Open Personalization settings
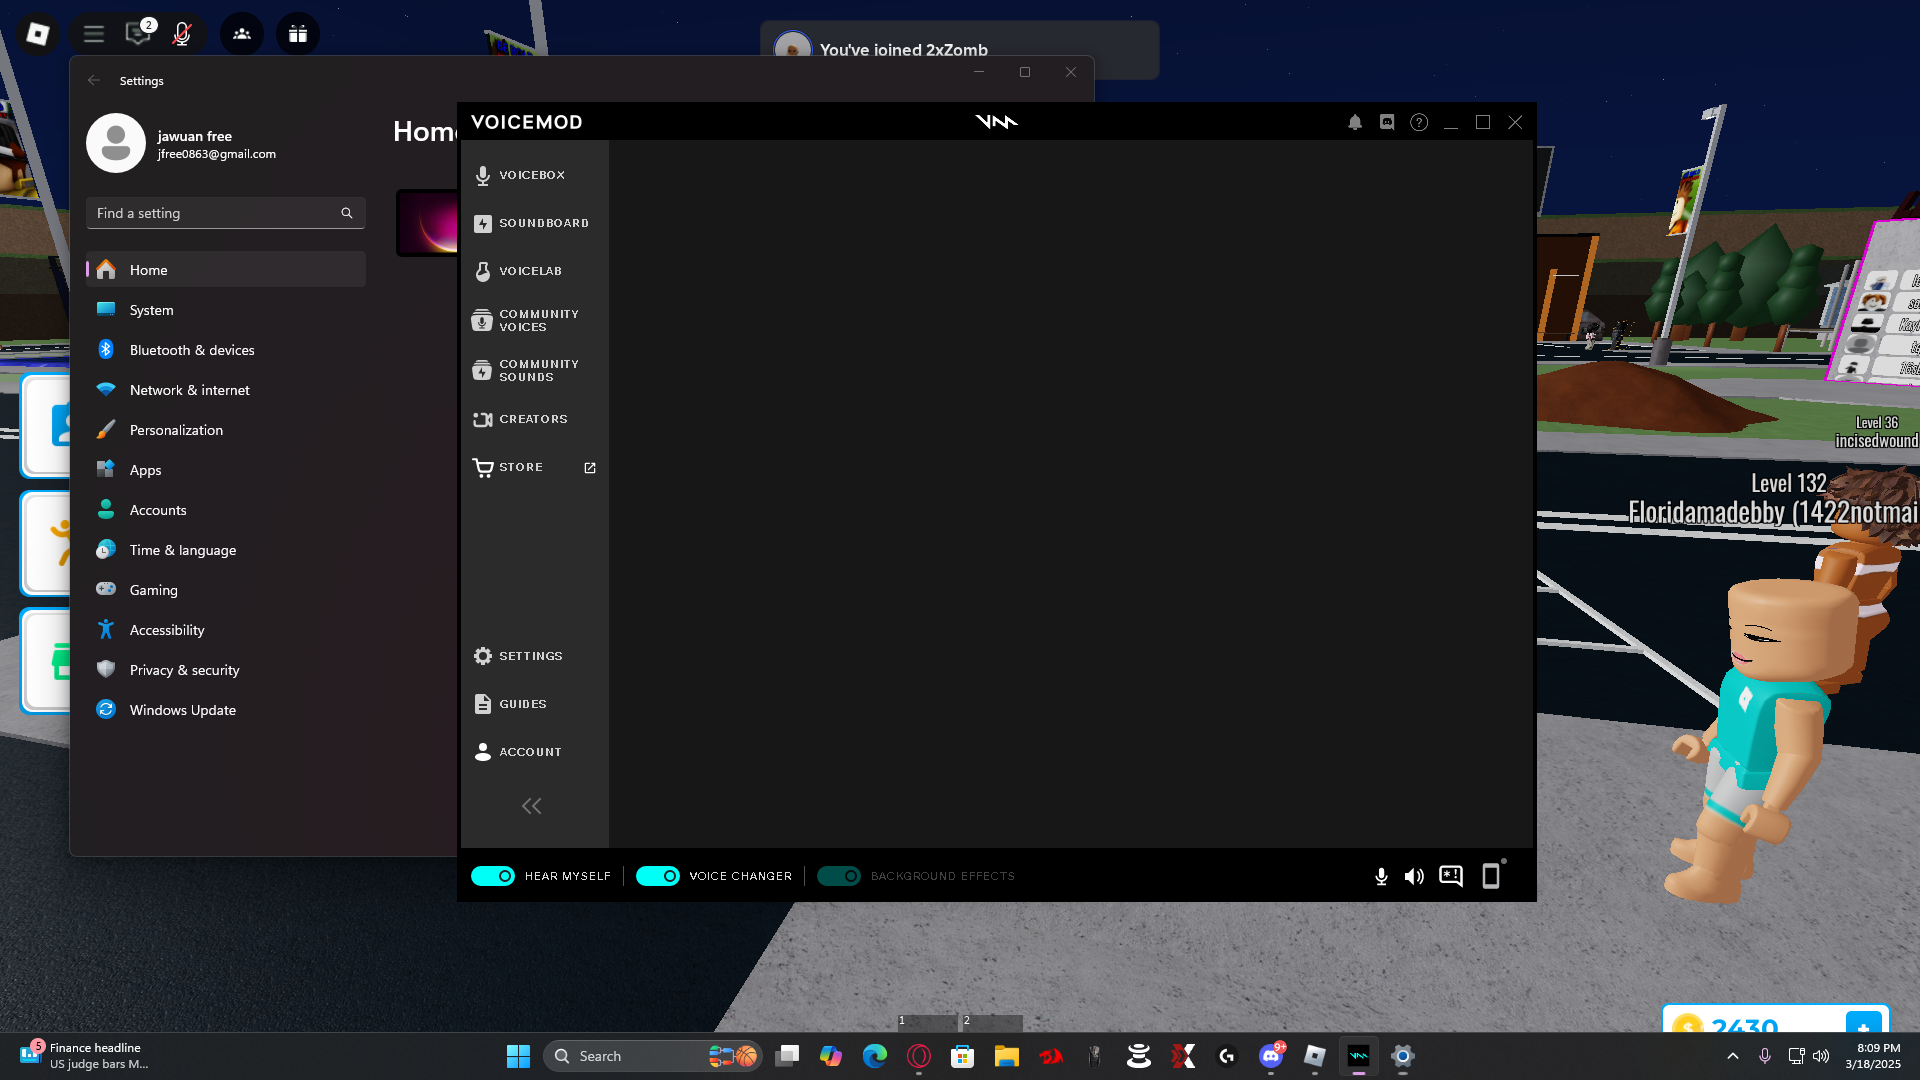The width and height of the screenshot is (1920, 1080). [226, 430]
